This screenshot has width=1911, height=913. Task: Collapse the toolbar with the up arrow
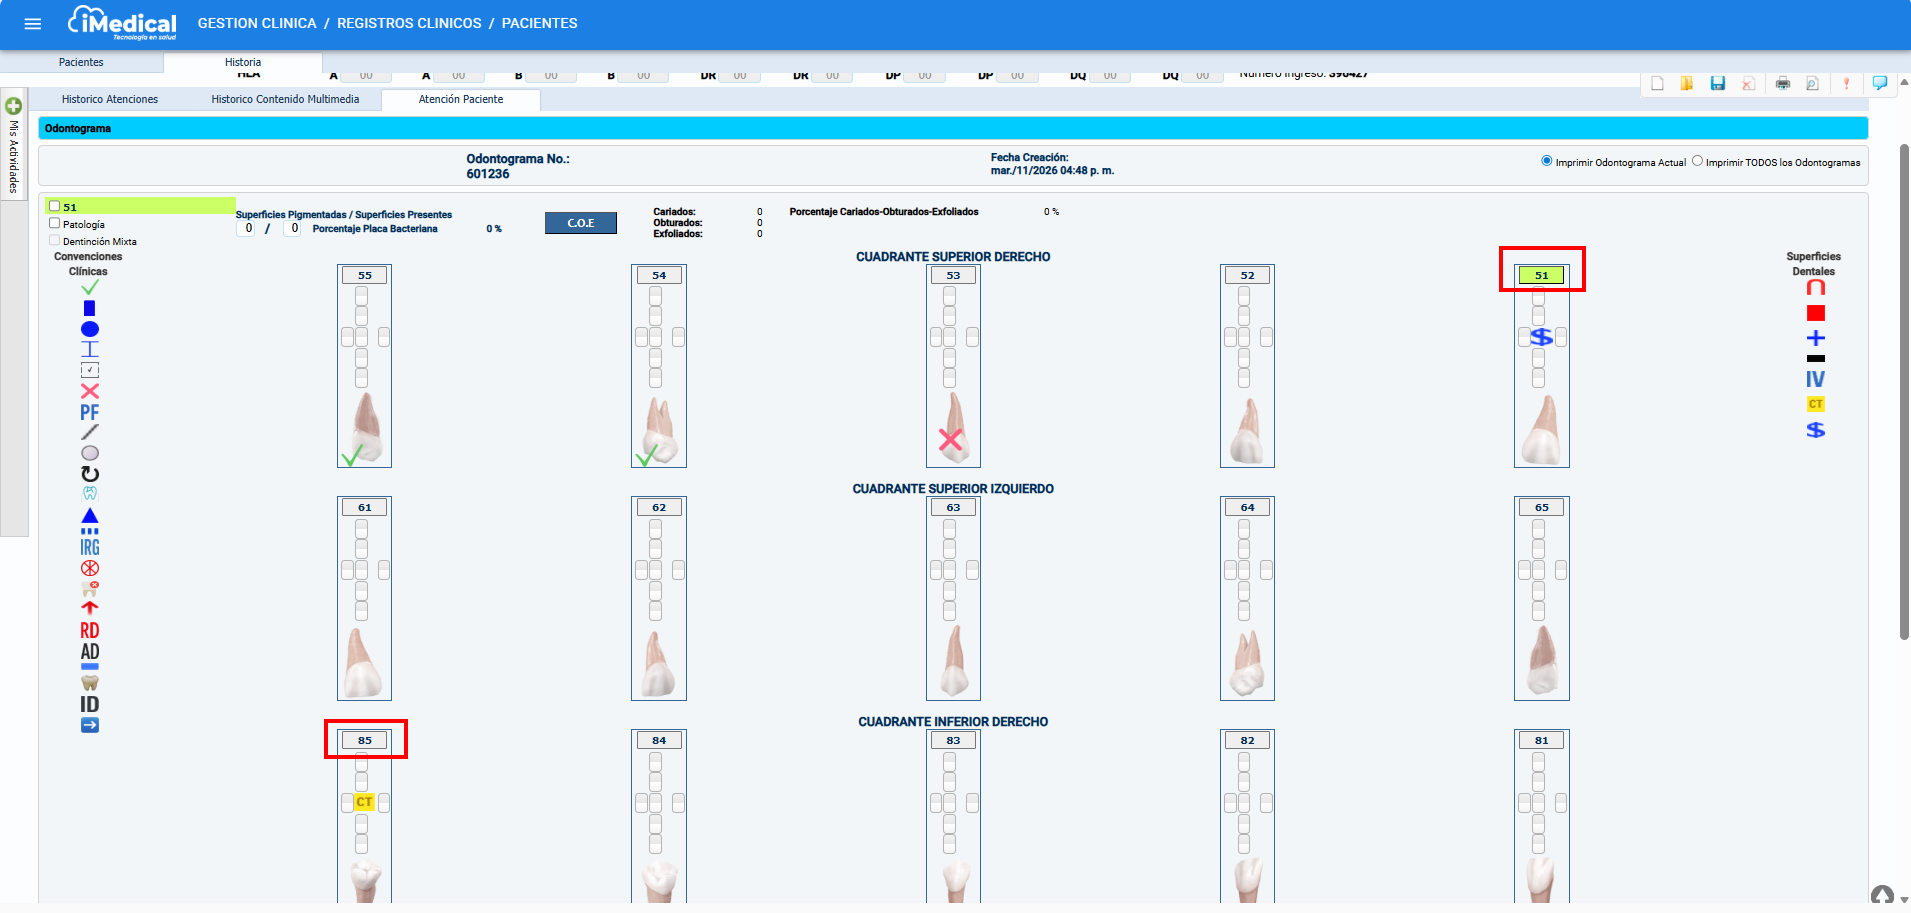click(1882, 894)
